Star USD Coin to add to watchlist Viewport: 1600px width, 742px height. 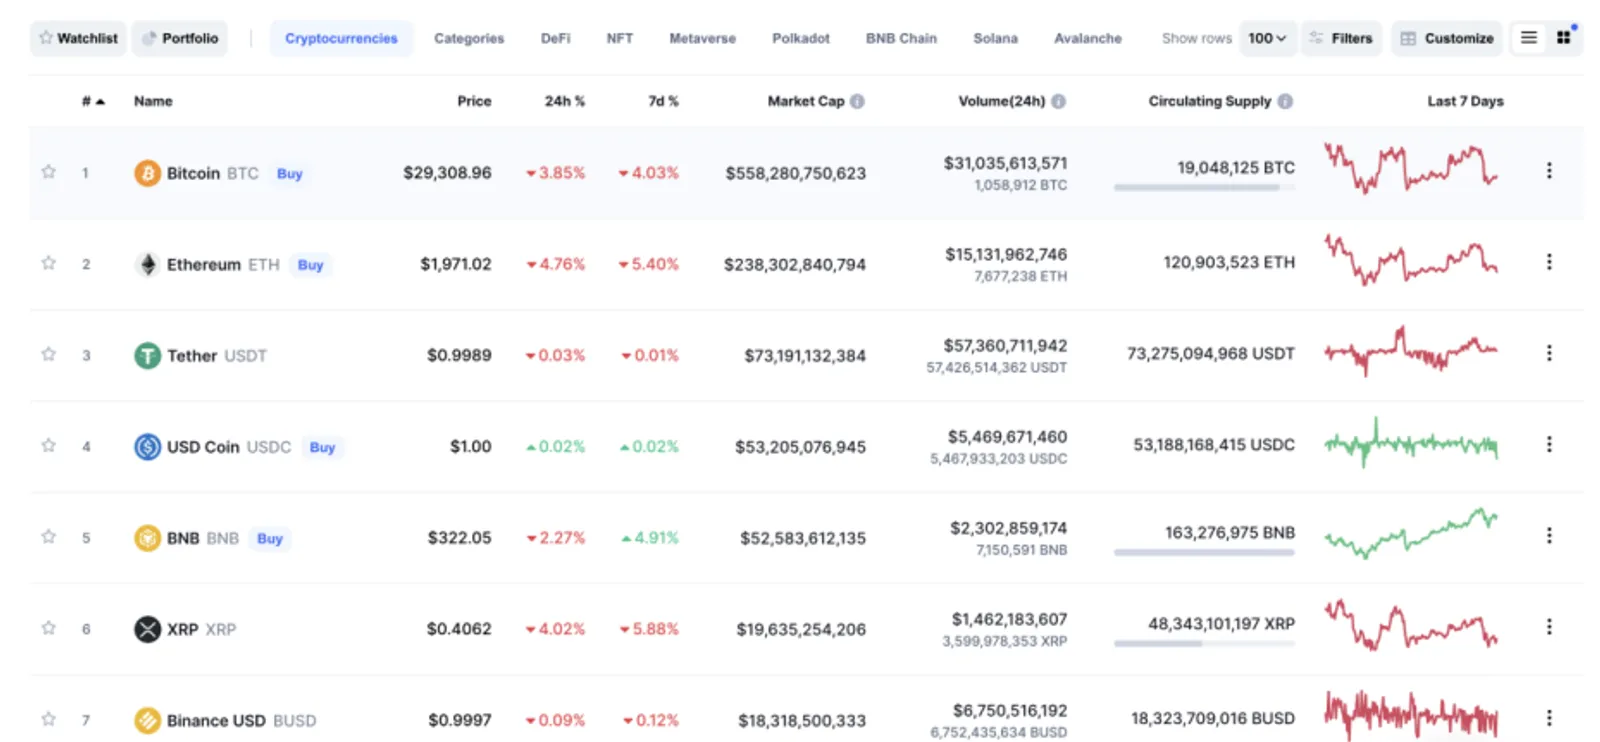pyautogui.click(x=48, y=445)
